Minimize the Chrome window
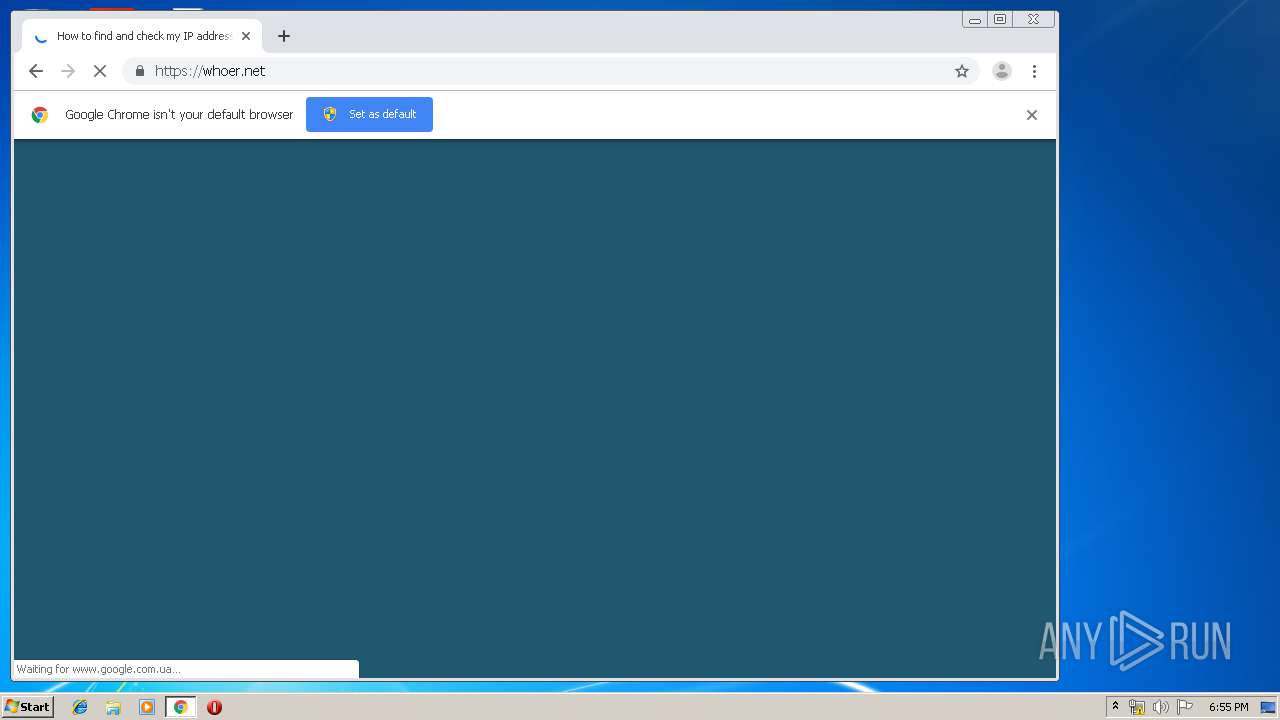This screenshot has height=720, width=1280. [975, 19]
